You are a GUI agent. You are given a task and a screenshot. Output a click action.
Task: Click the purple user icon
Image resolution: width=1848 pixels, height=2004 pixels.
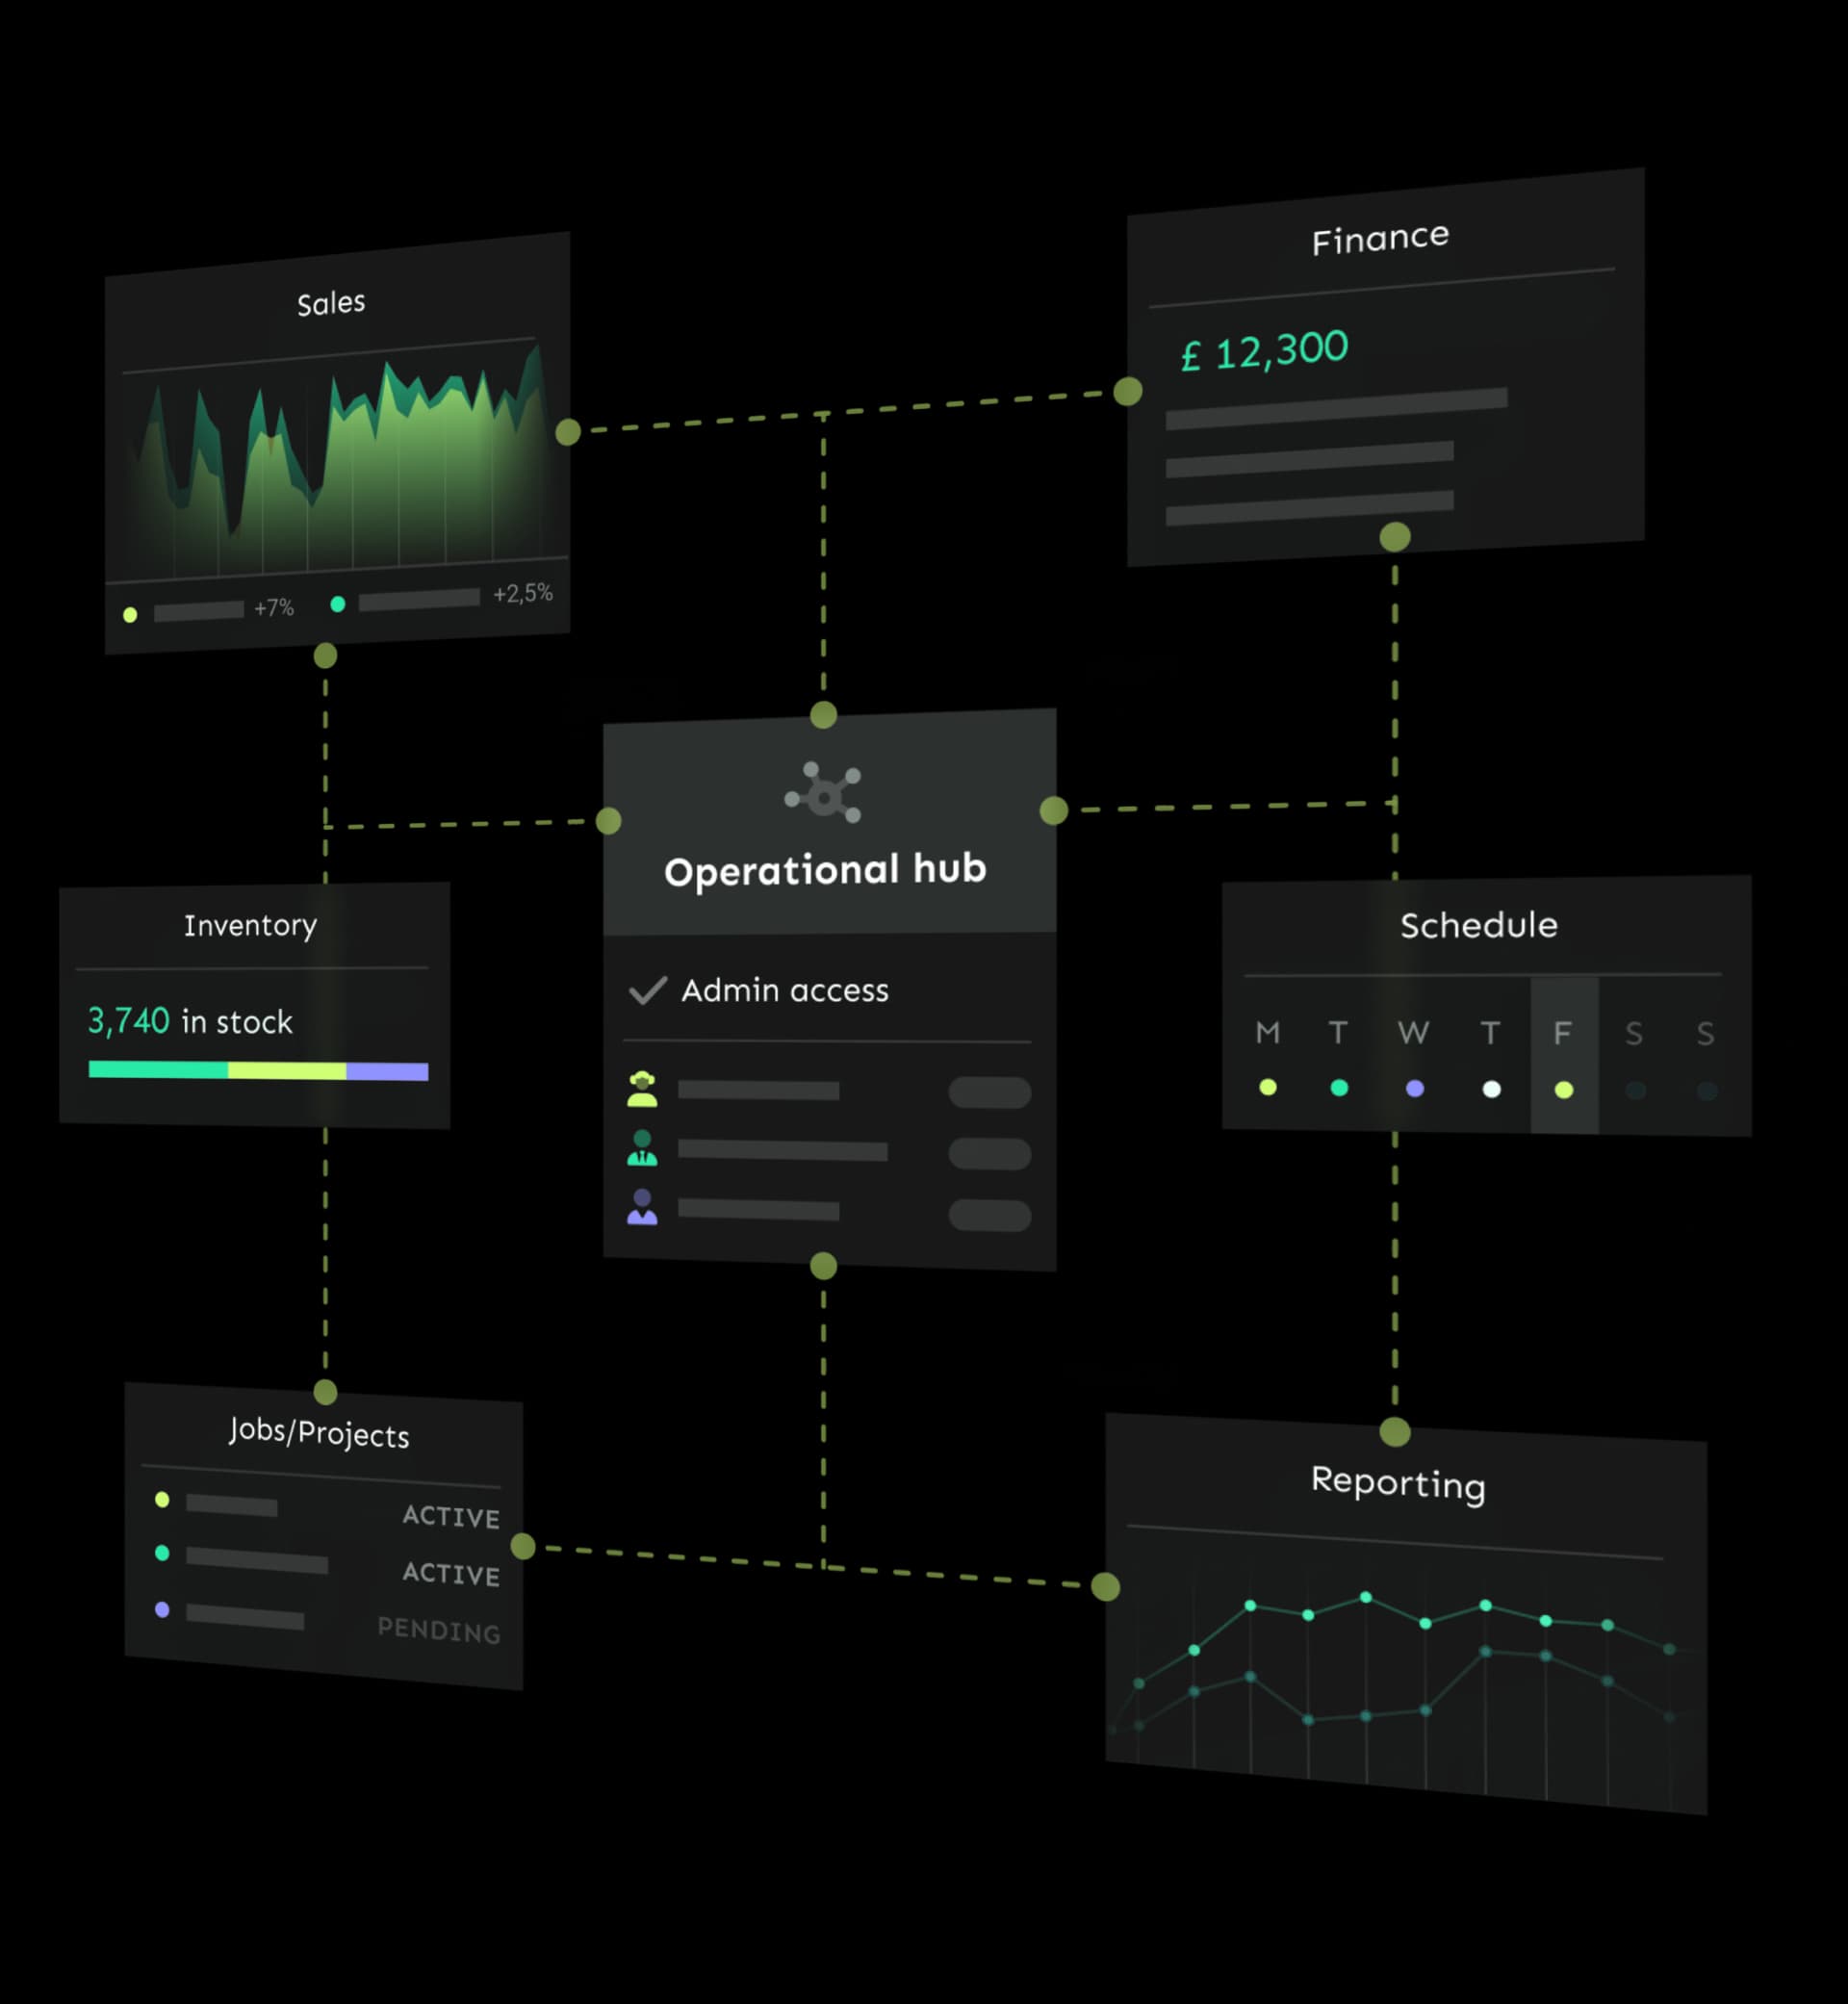[x=642, y=1207]
